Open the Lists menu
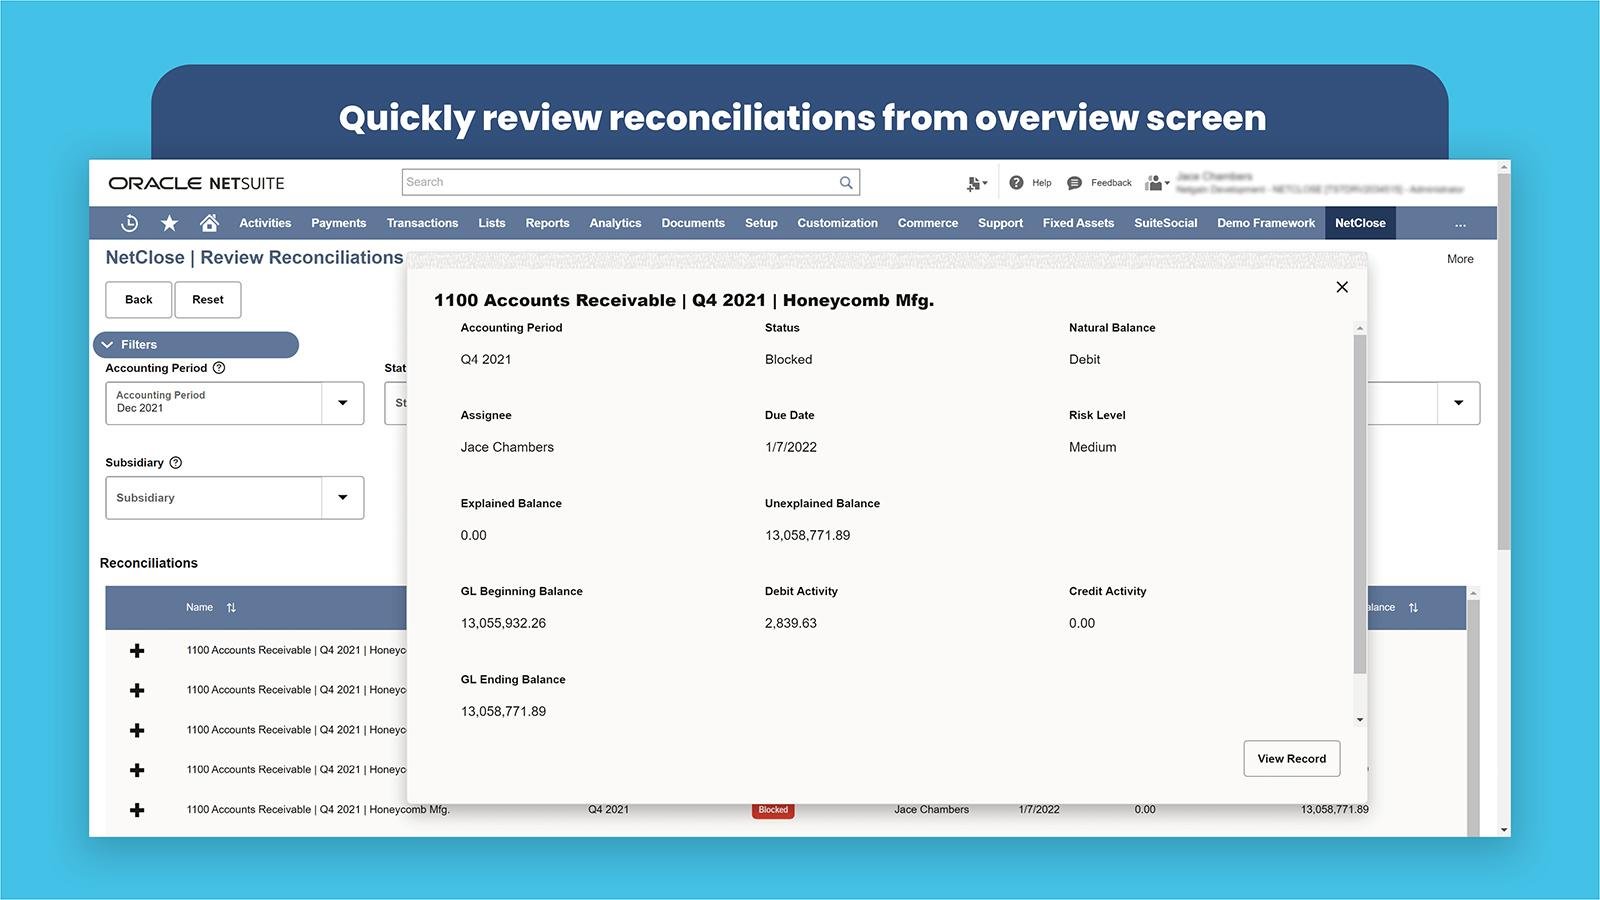The width and height of the screenshot is (1600, 900). [491, 223]
